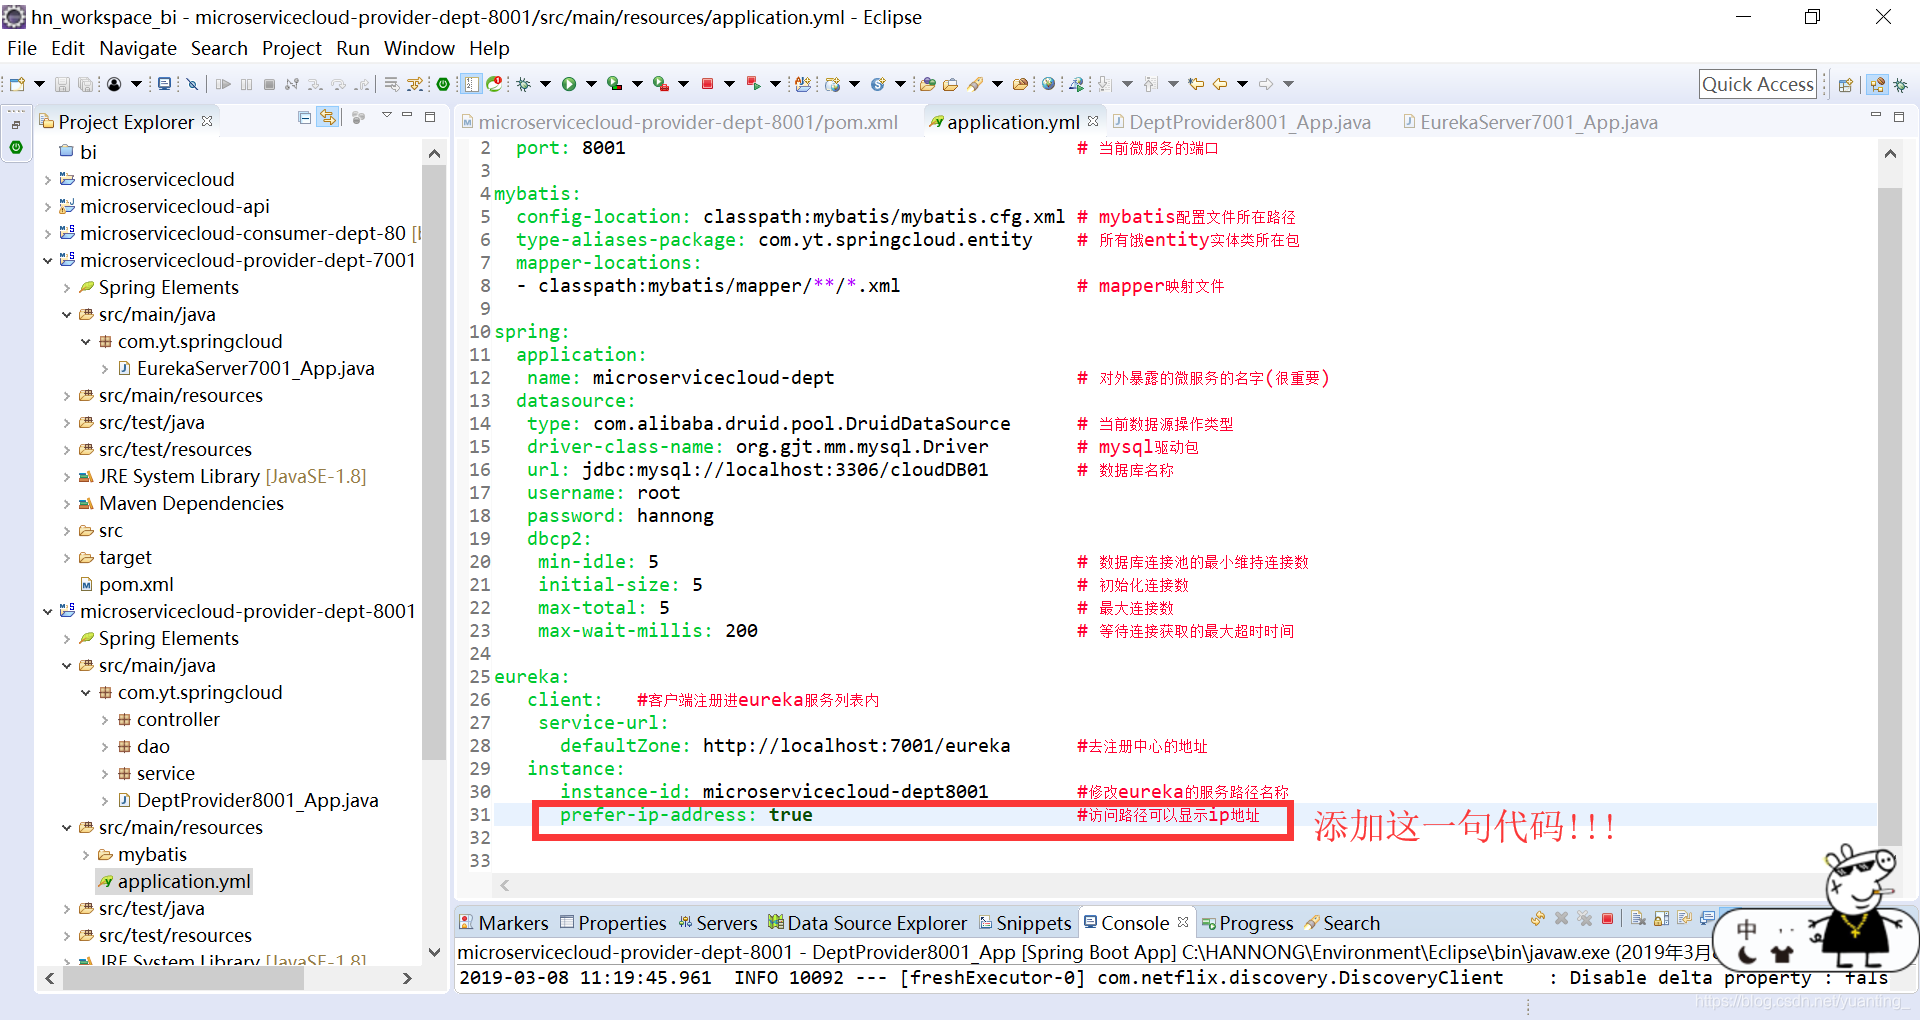Open Run button dropdown arrow

point(591,84)
